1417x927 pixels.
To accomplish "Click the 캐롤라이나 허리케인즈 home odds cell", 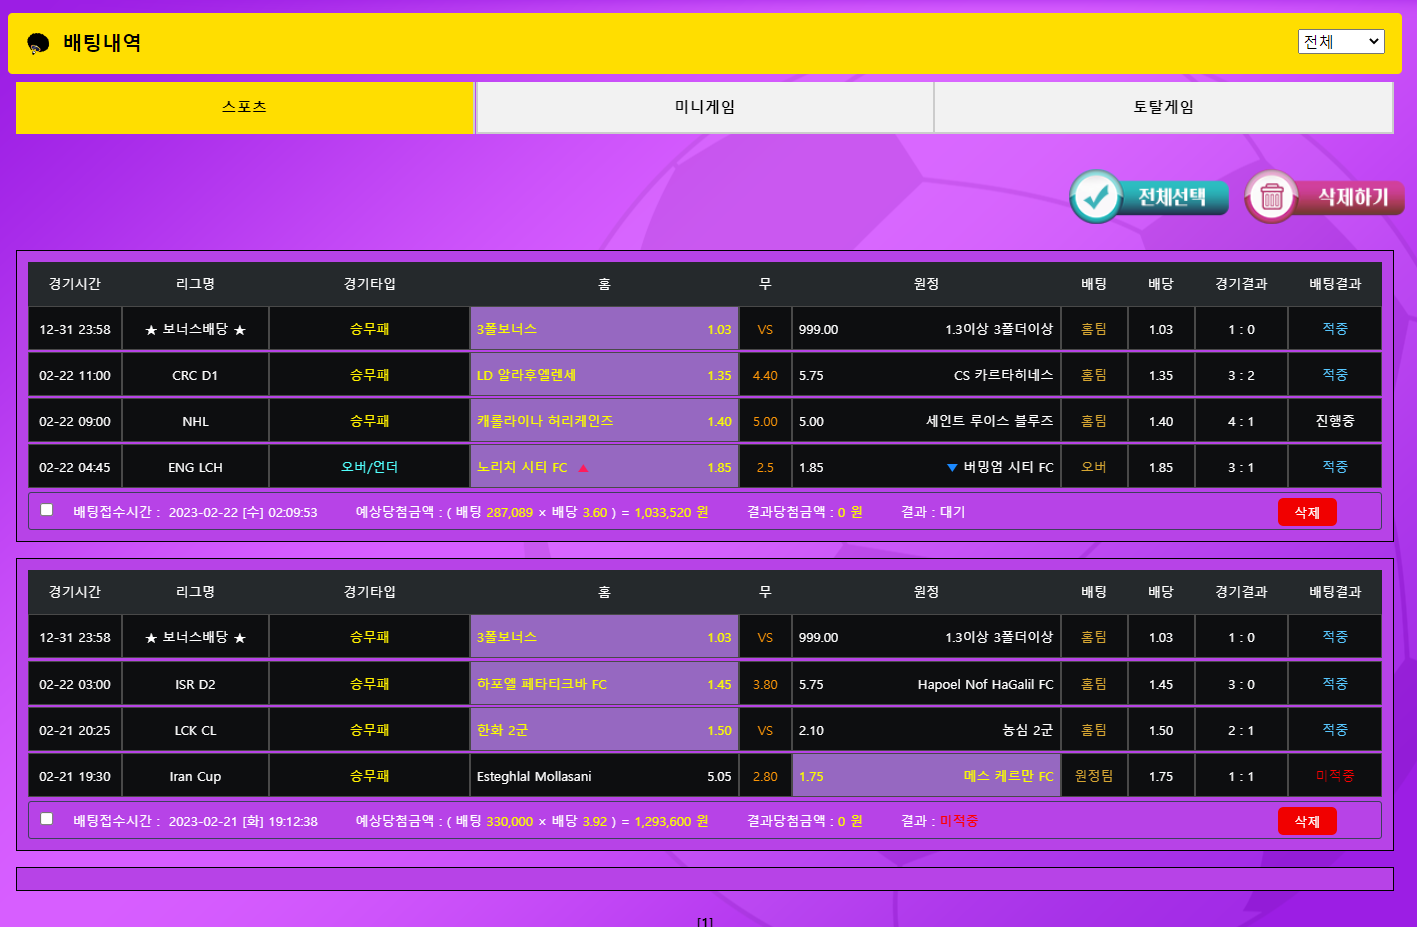I will coord(604,422).
